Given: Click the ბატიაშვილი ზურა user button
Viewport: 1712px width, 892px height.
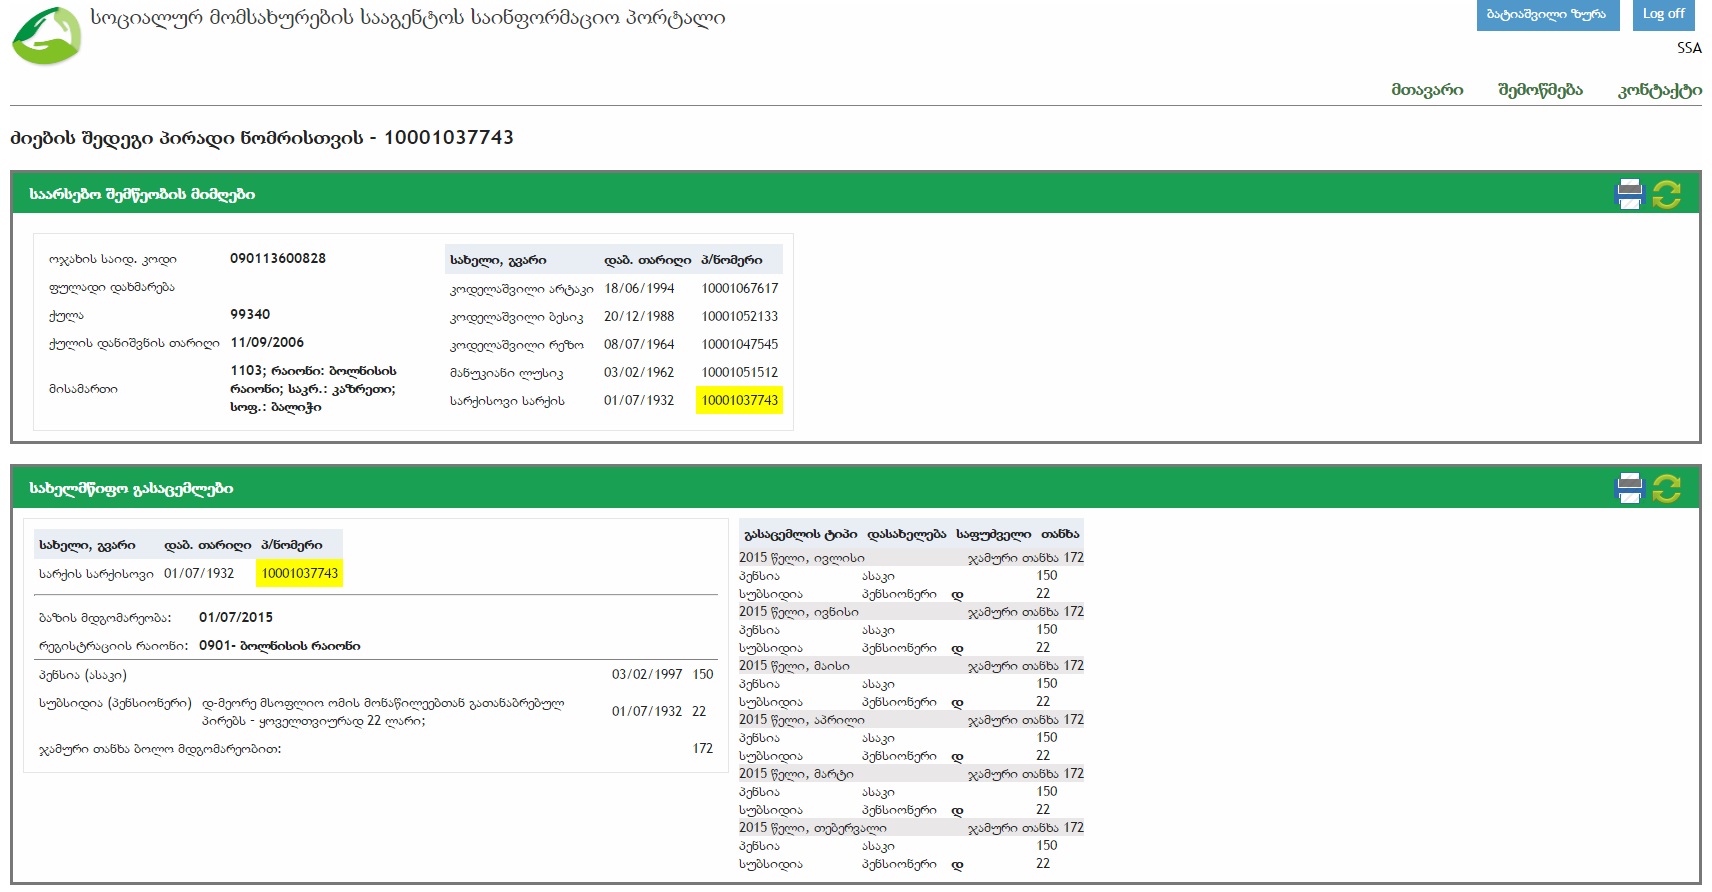Looking at the screenshot, I should click(x=1547, y=14).
